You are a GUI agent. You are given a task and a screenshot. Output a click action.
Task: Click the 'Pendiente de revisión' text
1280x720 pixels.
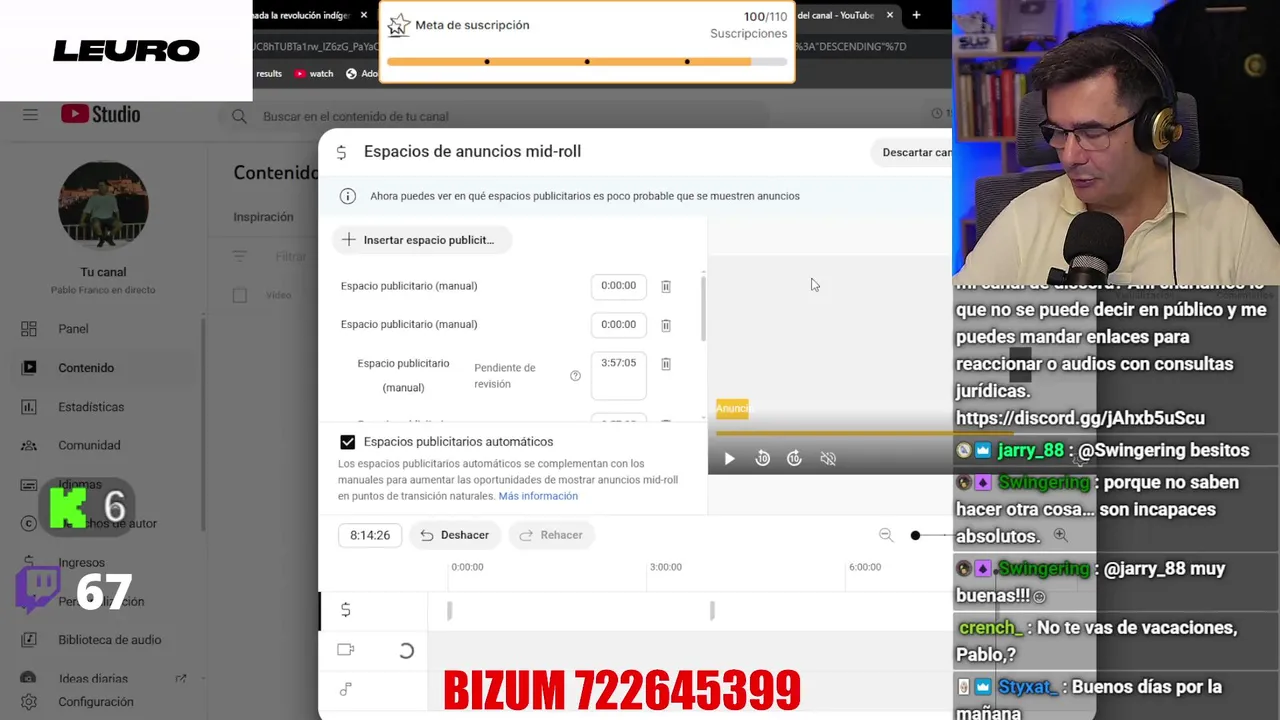(505, 376)
